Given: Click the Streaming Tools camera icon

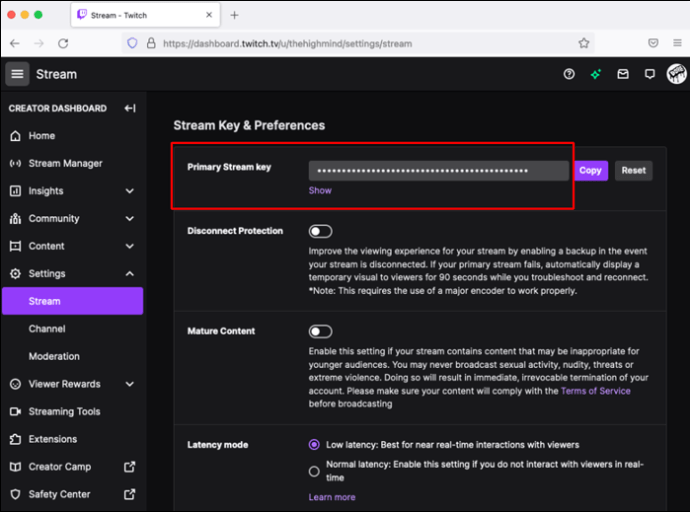Looking at the screenshot, I should 15,412.
